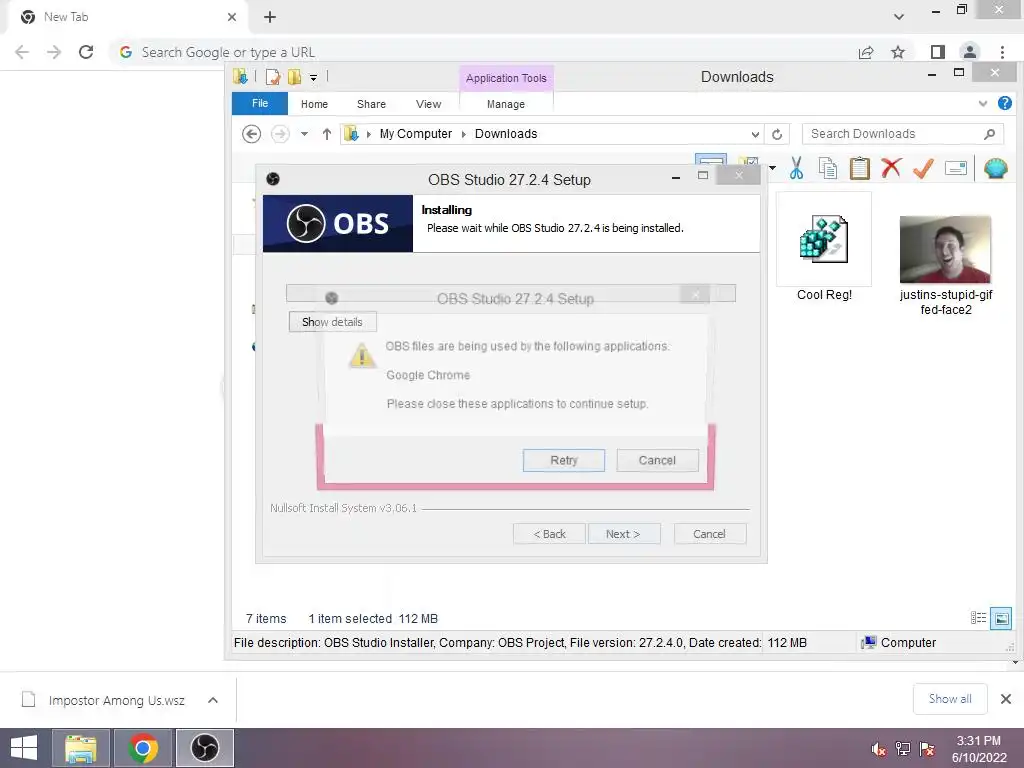
Task: Open the File tab in Explorer
Action: [x=260, y=103]
